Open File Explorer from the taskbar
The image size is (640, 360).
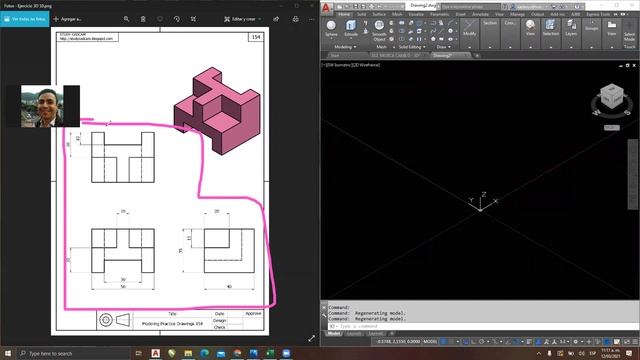coord(188,353)
